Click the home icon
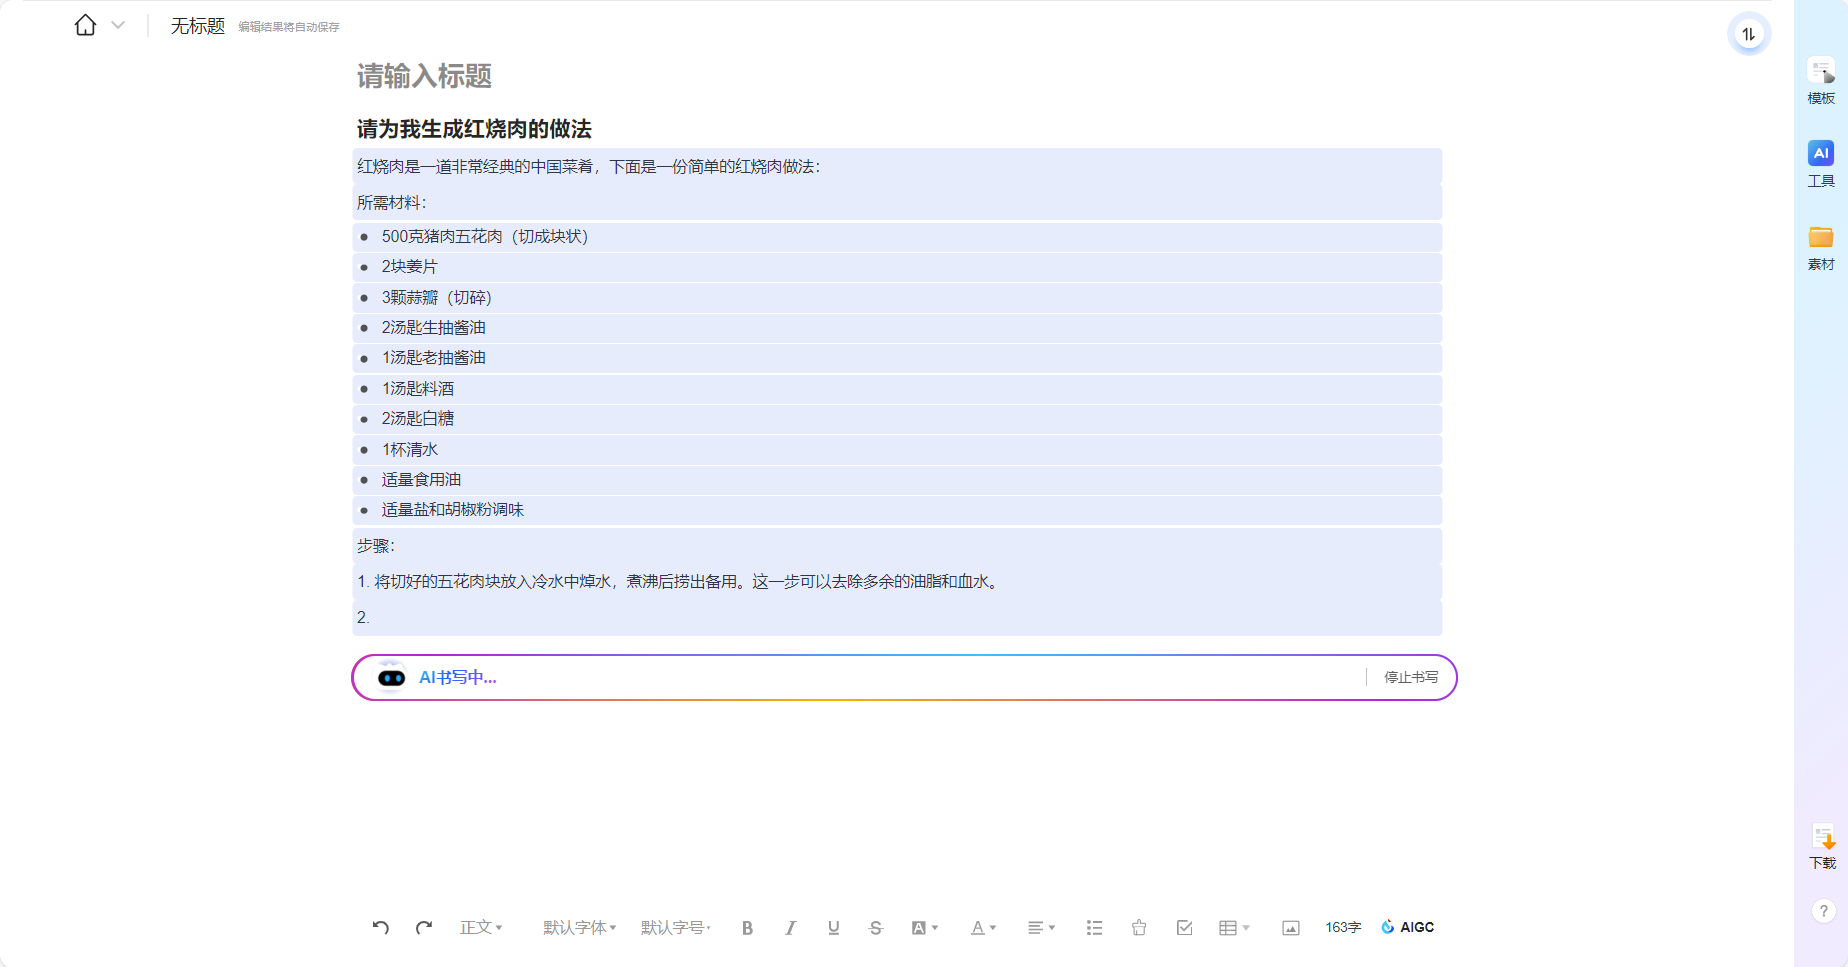This screenshot has width=1848, height=967. [86, 25]
